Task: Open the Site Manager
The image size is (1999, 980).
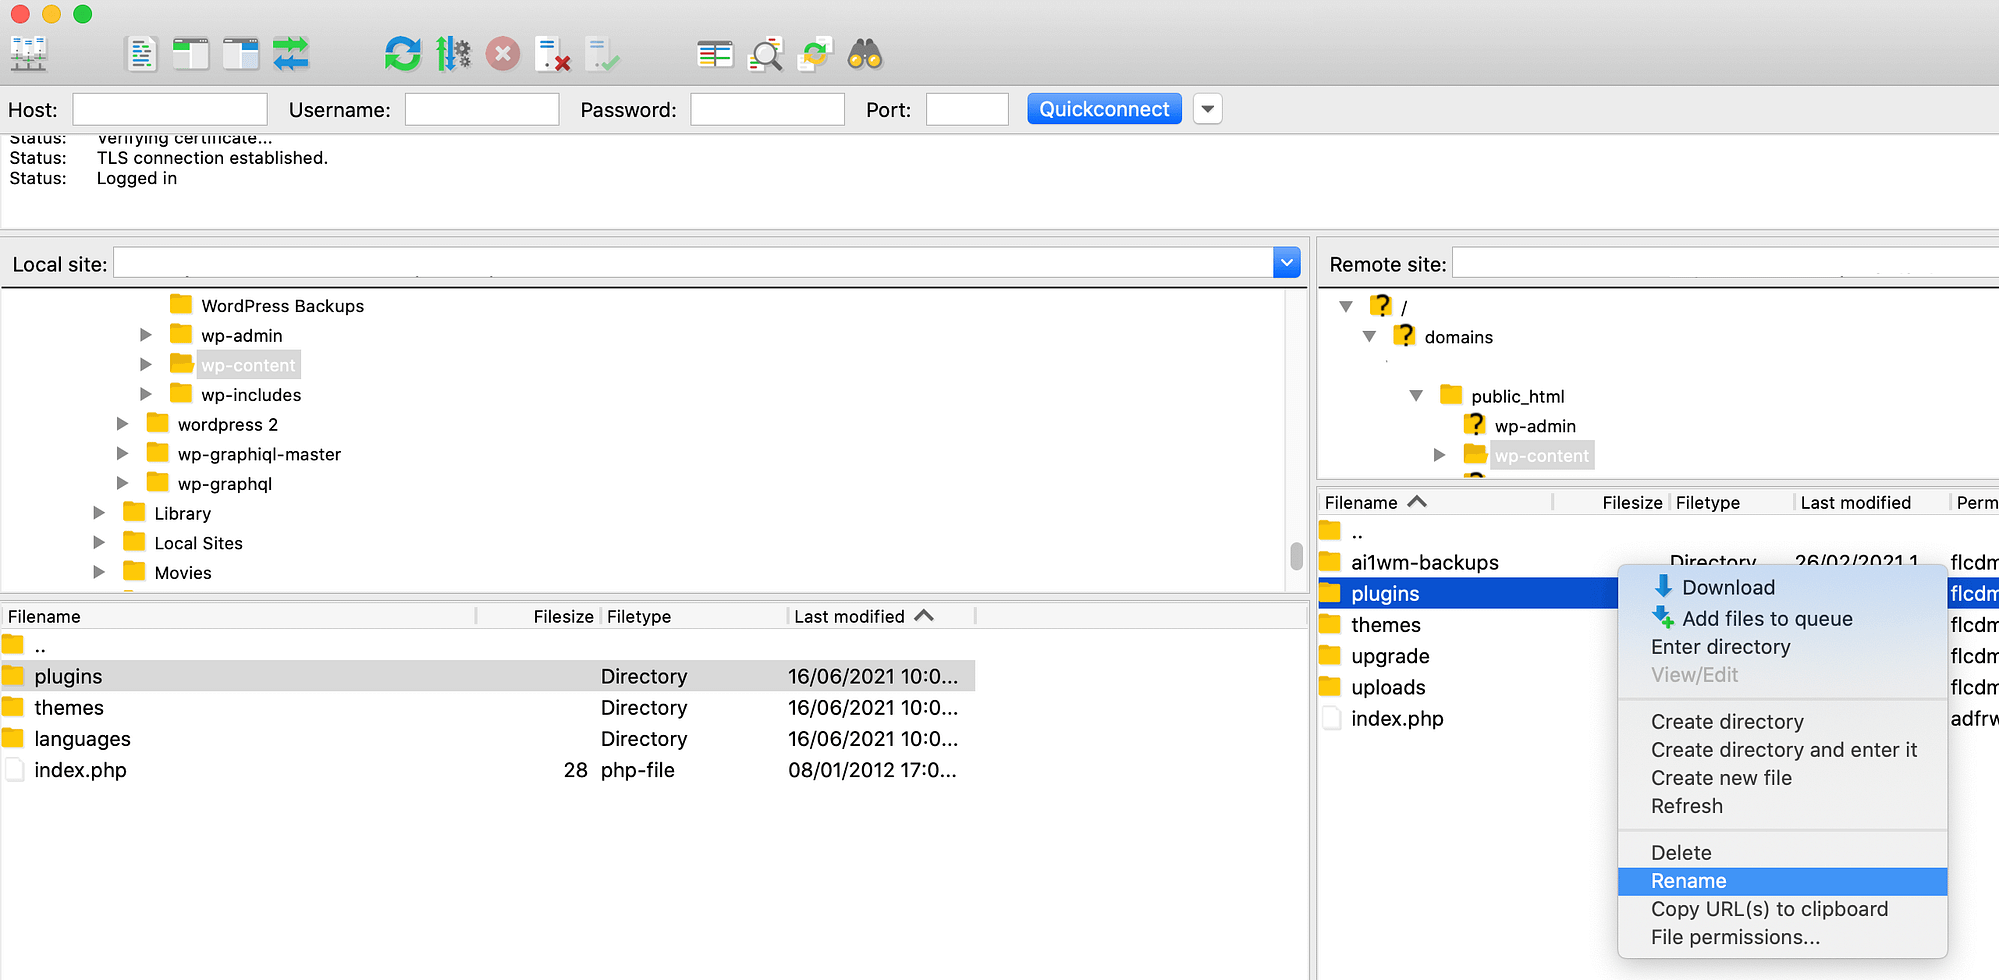Action: 28,54
